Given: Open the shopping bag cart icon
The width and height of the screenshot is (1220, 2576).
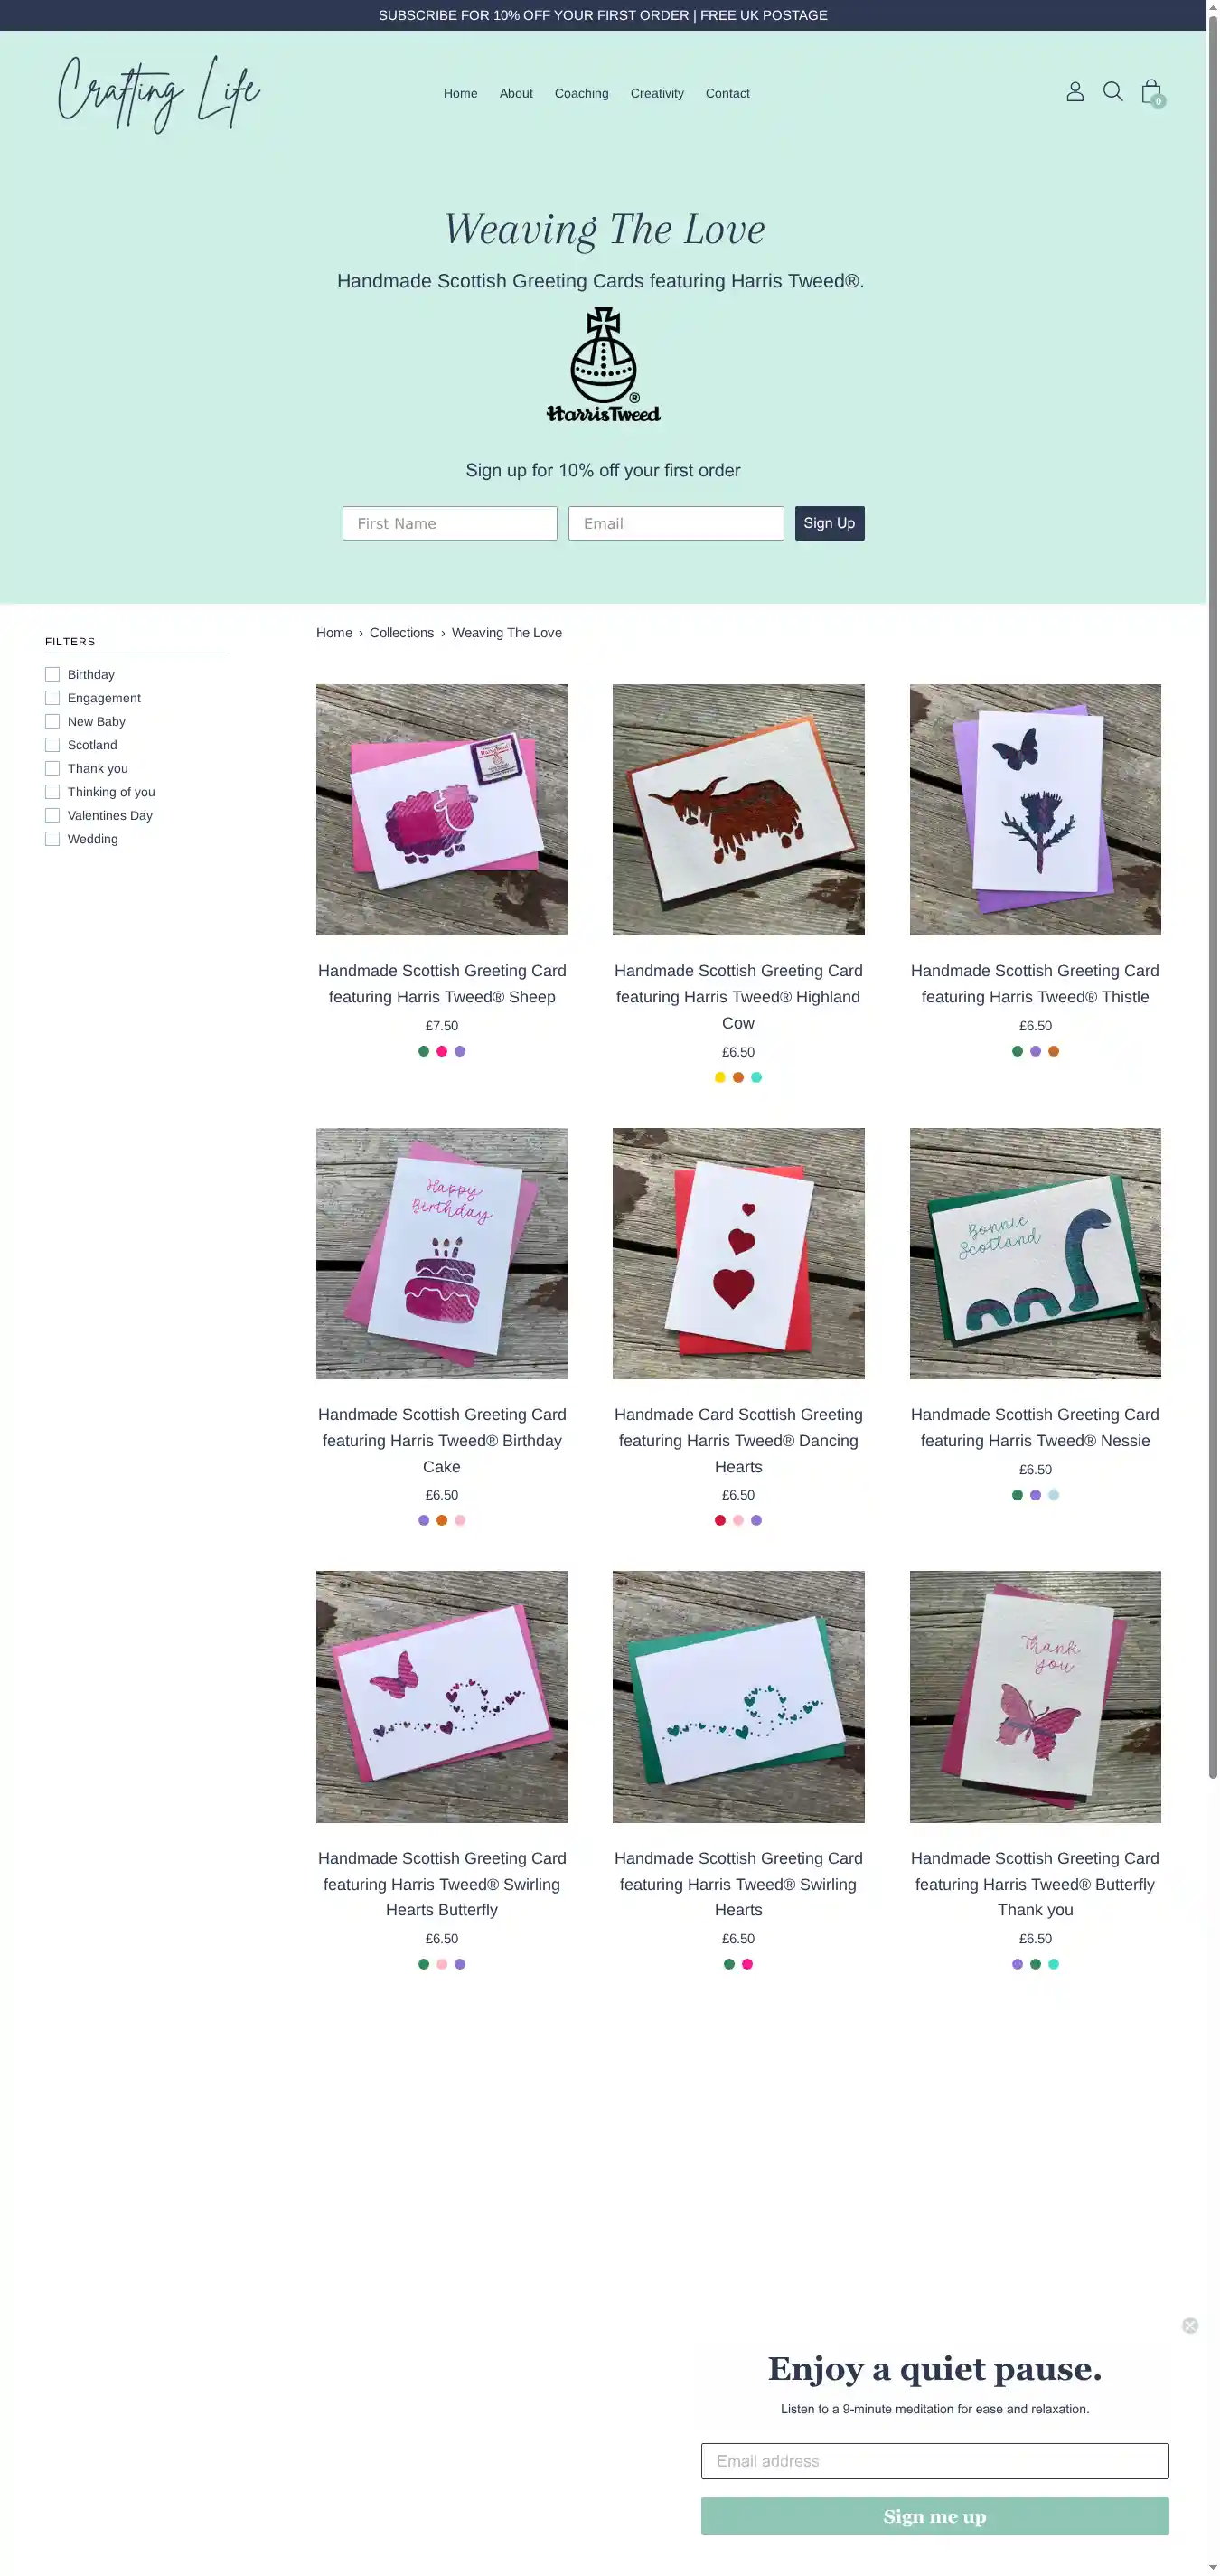Looking at the screenshot, I should pos(1152,93).
